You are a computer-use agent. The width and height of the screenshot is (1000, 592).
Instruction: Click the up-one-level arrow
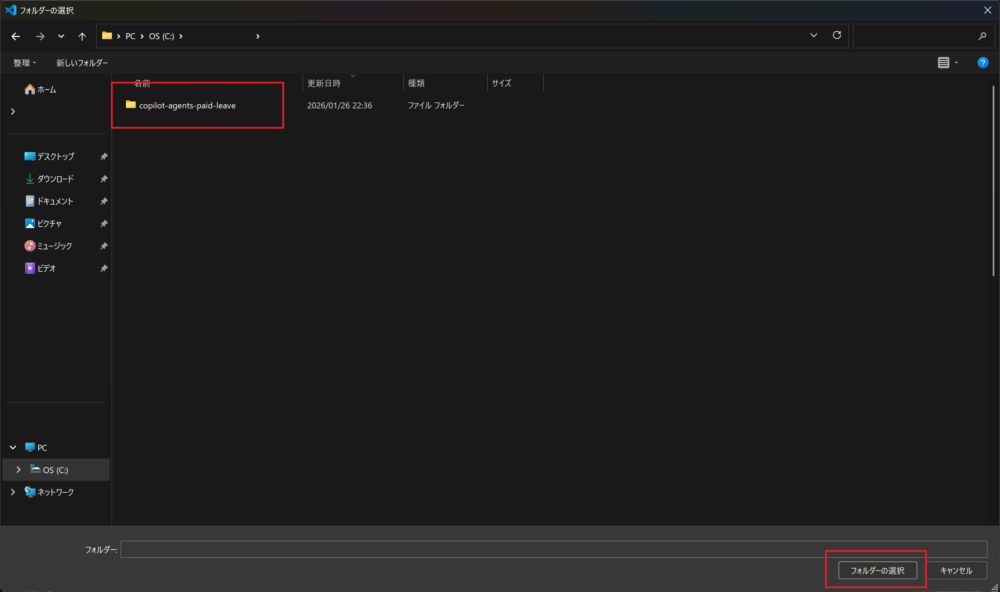coord(82,36)
